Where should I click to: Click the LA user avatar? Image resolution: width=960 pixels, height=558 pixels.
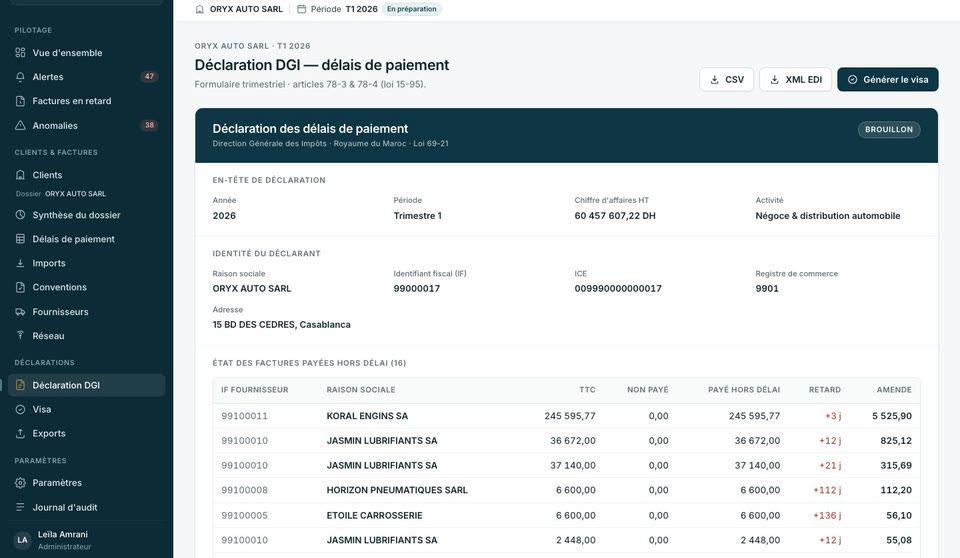23,540
